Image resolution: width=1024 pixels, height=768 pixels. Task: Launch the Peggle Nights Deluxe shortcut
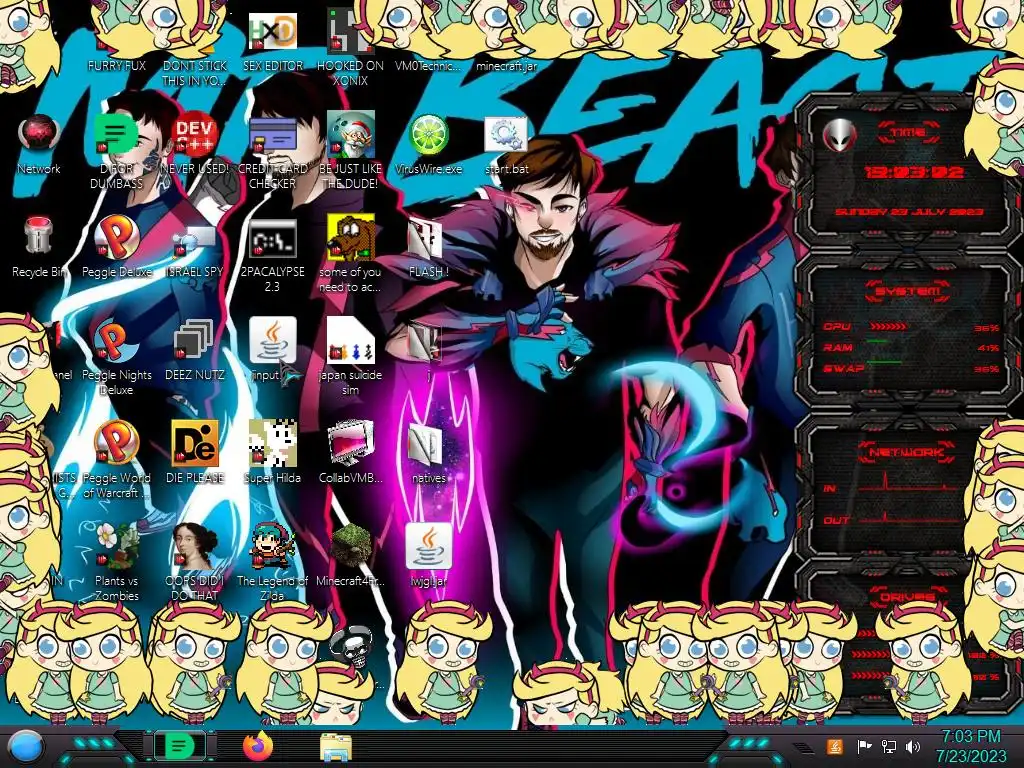tap(117, 341)
